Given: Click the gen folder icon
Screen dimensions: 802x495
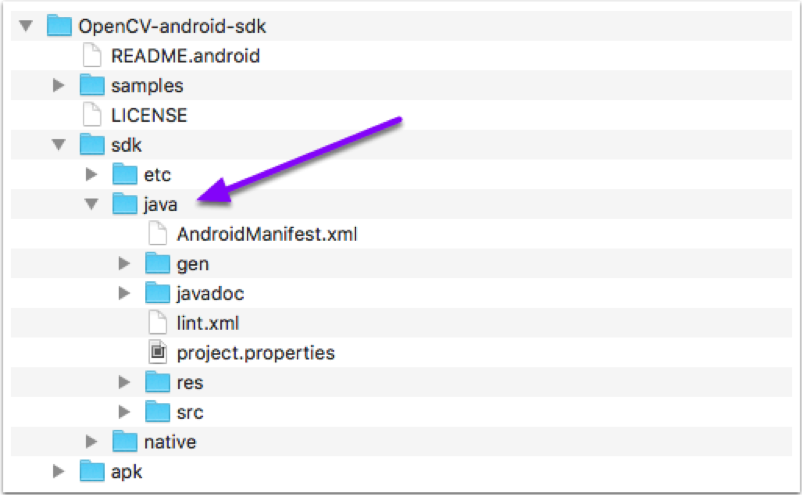Looking at the screenshot, I should 158,263.
